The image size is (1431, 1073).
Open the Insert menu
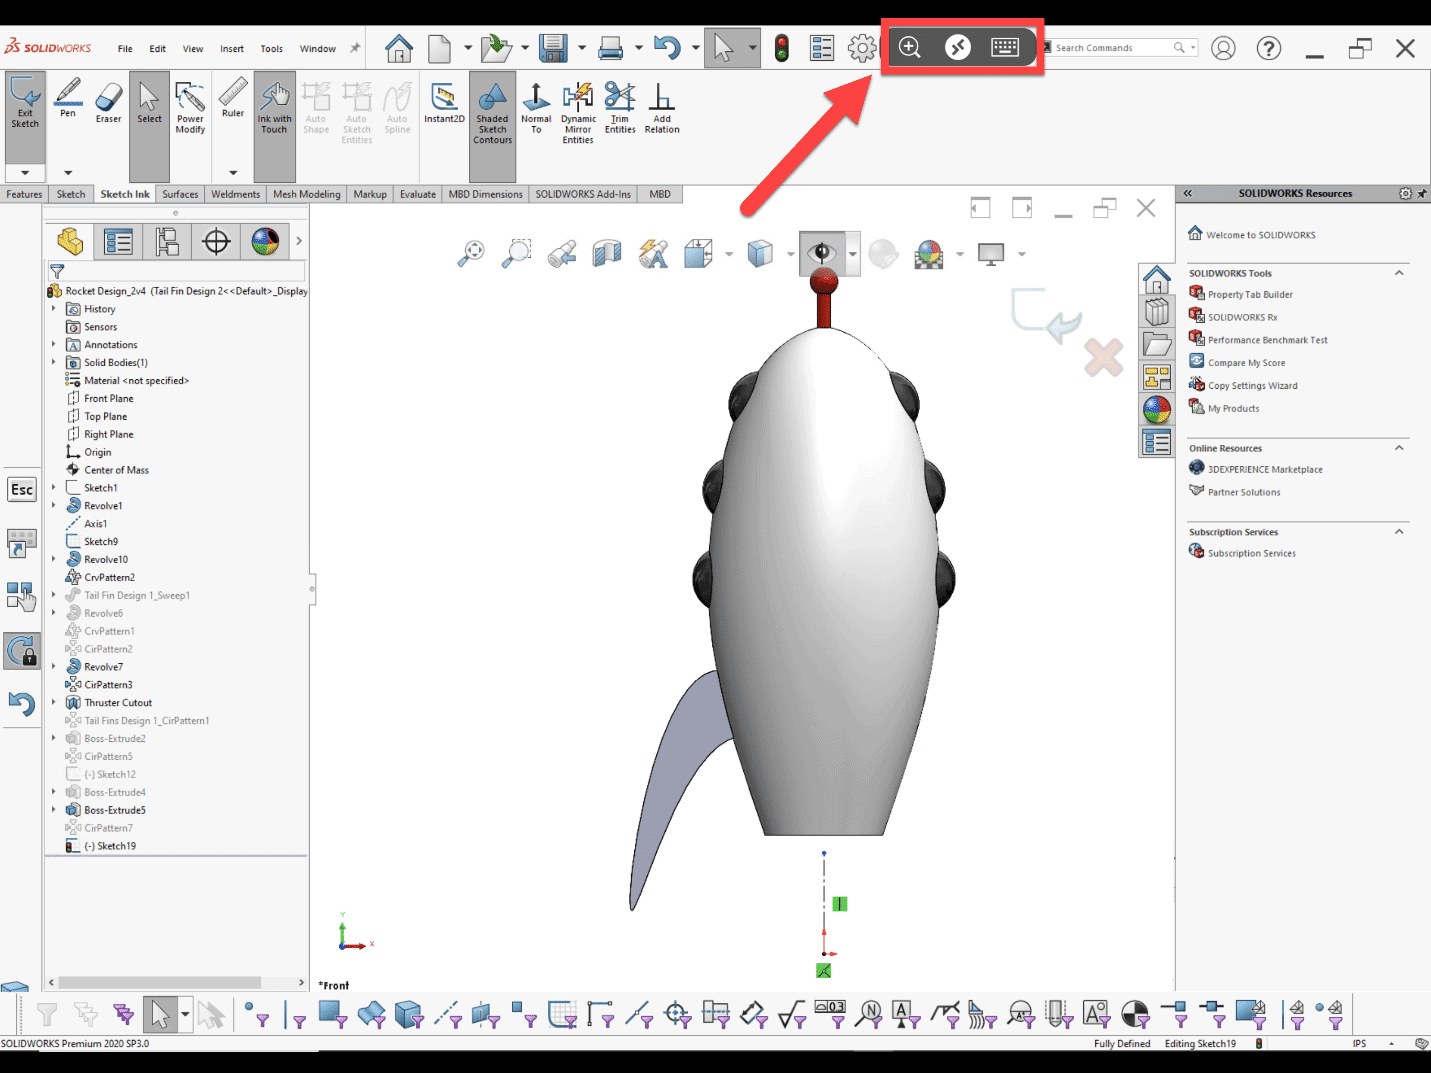pyautogui.click(x=232, y=49)
